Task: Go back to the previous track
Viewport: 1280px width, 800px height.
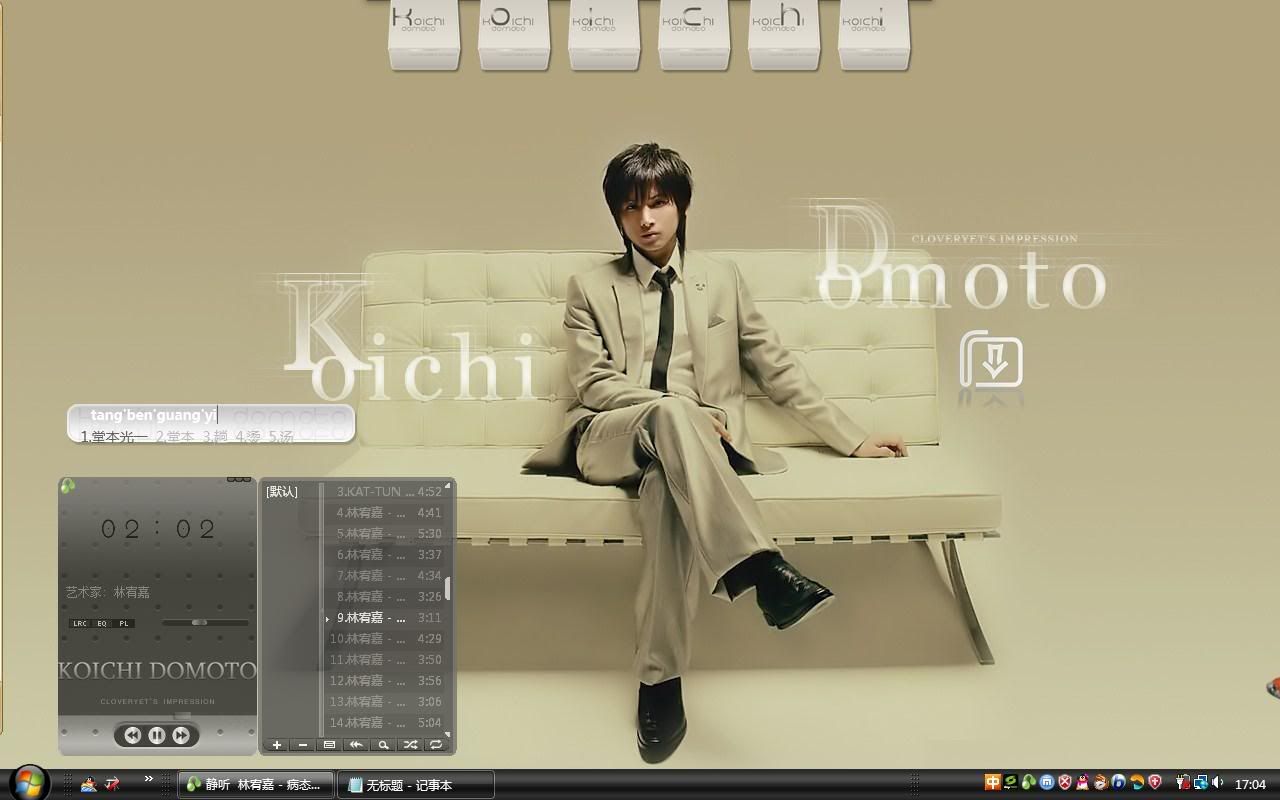Action: (132, 735)
